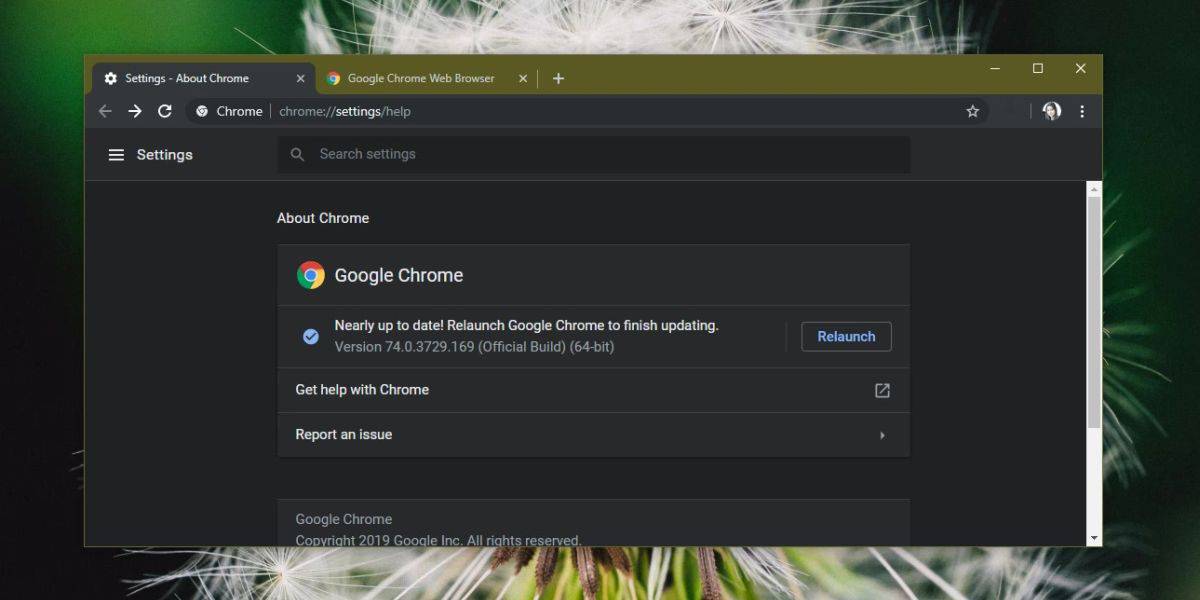Reload the page with refresh icon

[x=165, y=111]
